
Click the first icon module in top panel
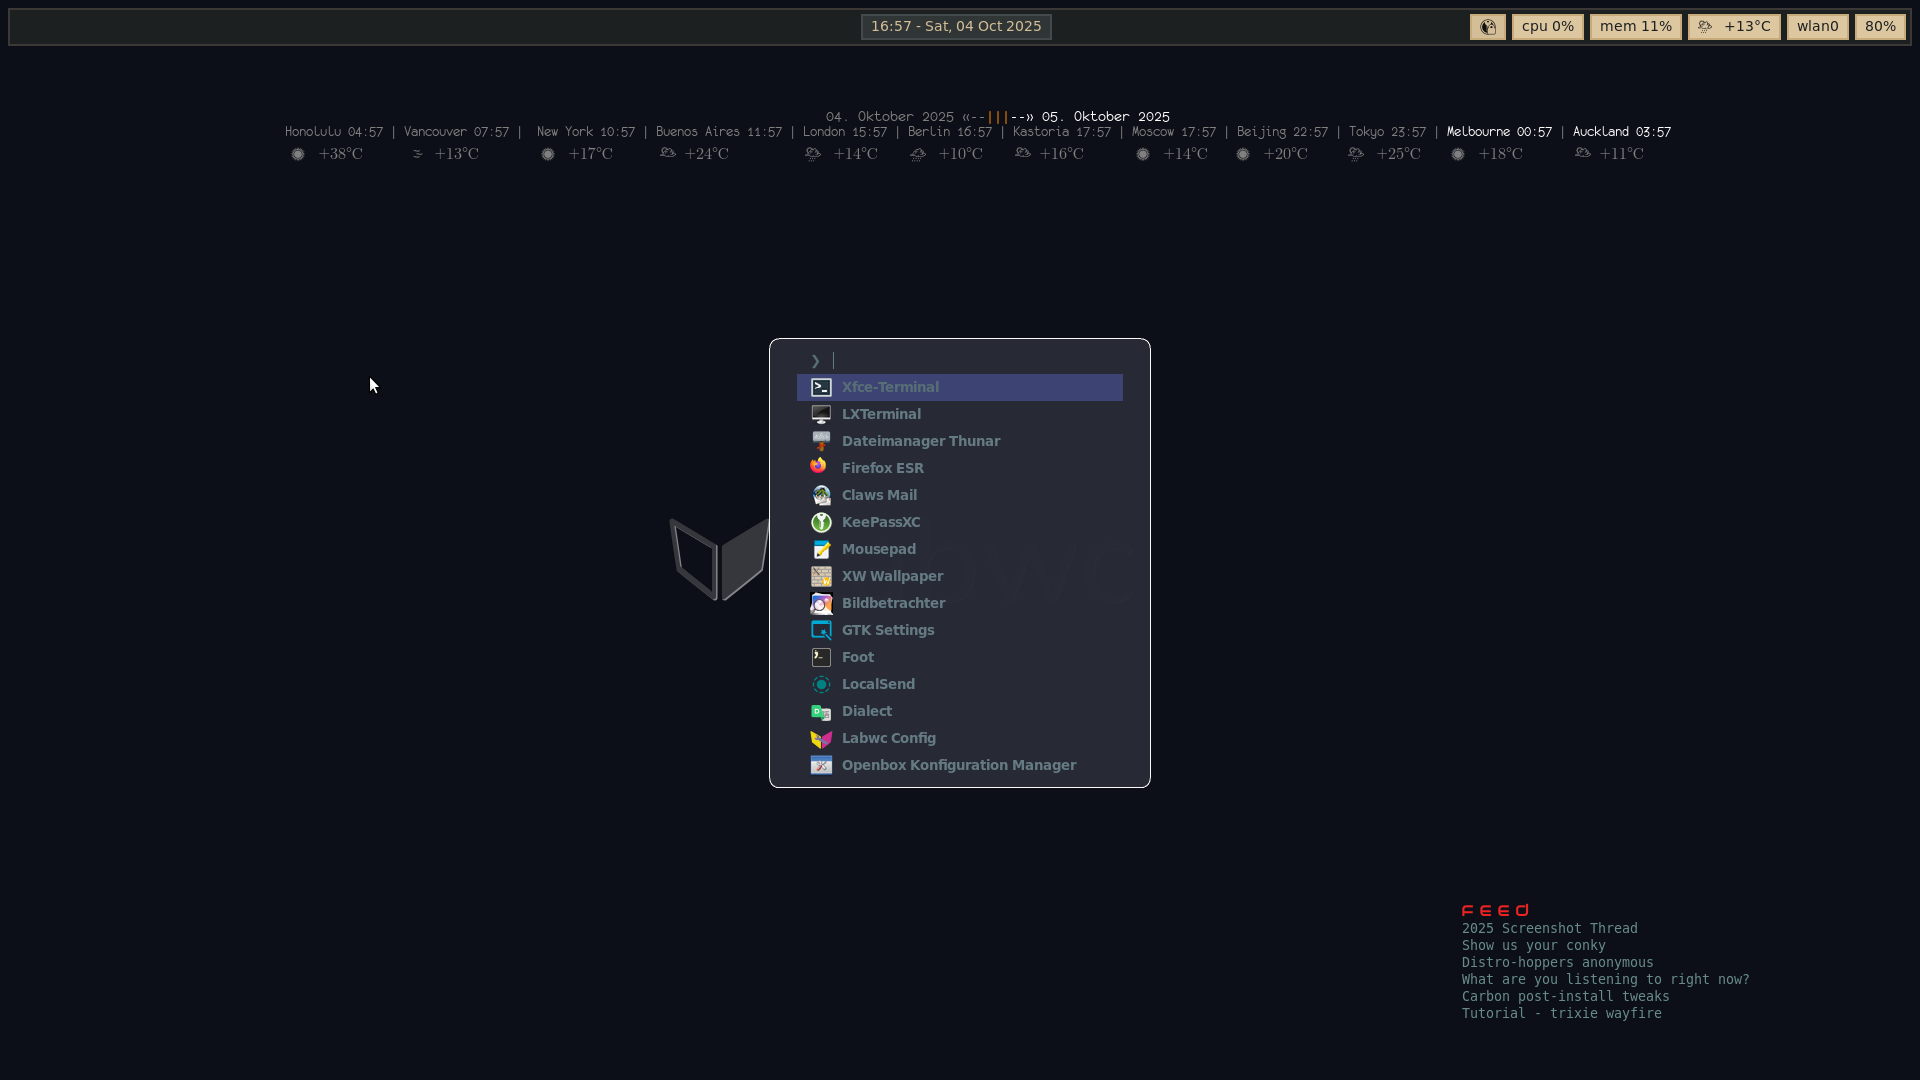click(1487, 27)
